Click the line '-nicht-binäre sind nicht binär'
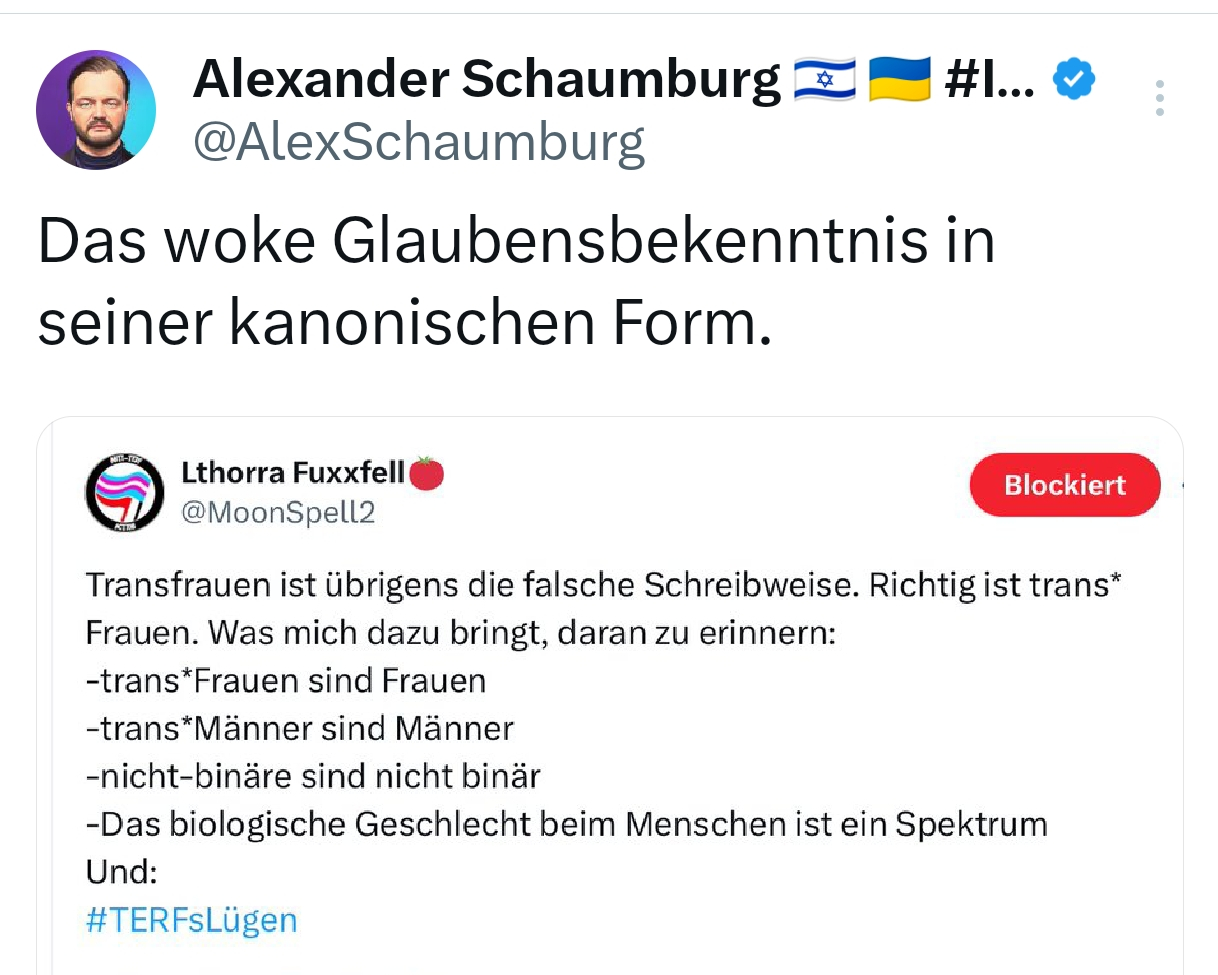The width and height of the screenshot is (1218, 975). click(314, 776)
